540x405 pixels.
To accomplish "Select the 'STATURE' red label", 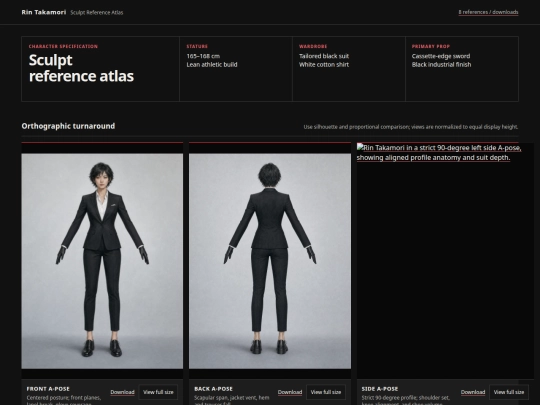I will click(x=197, y=46).
